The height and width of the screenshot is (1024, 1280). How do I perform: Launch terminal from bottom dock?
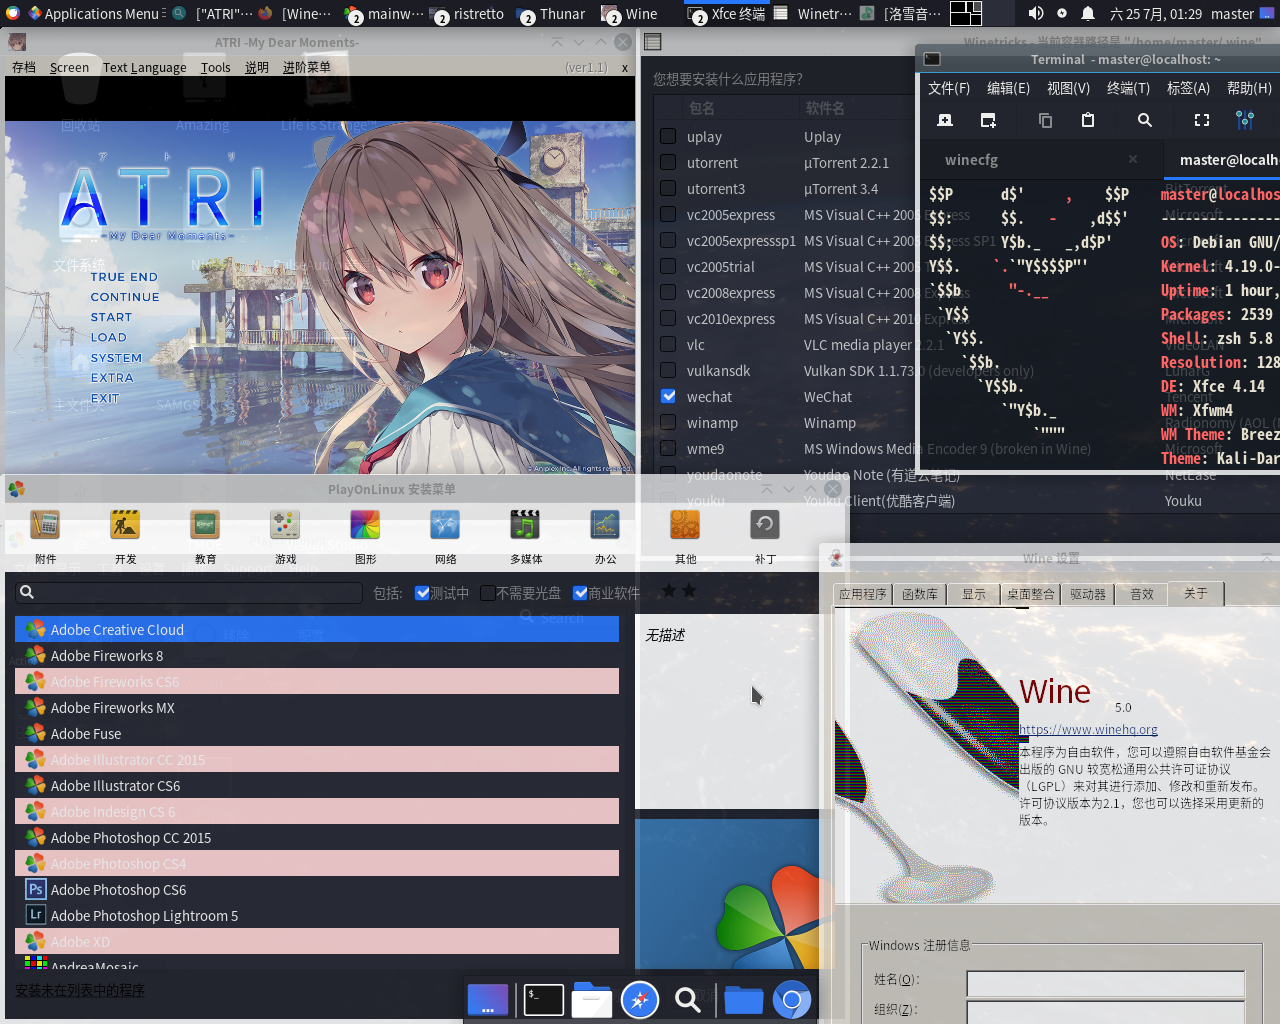tap(544, 1000)
